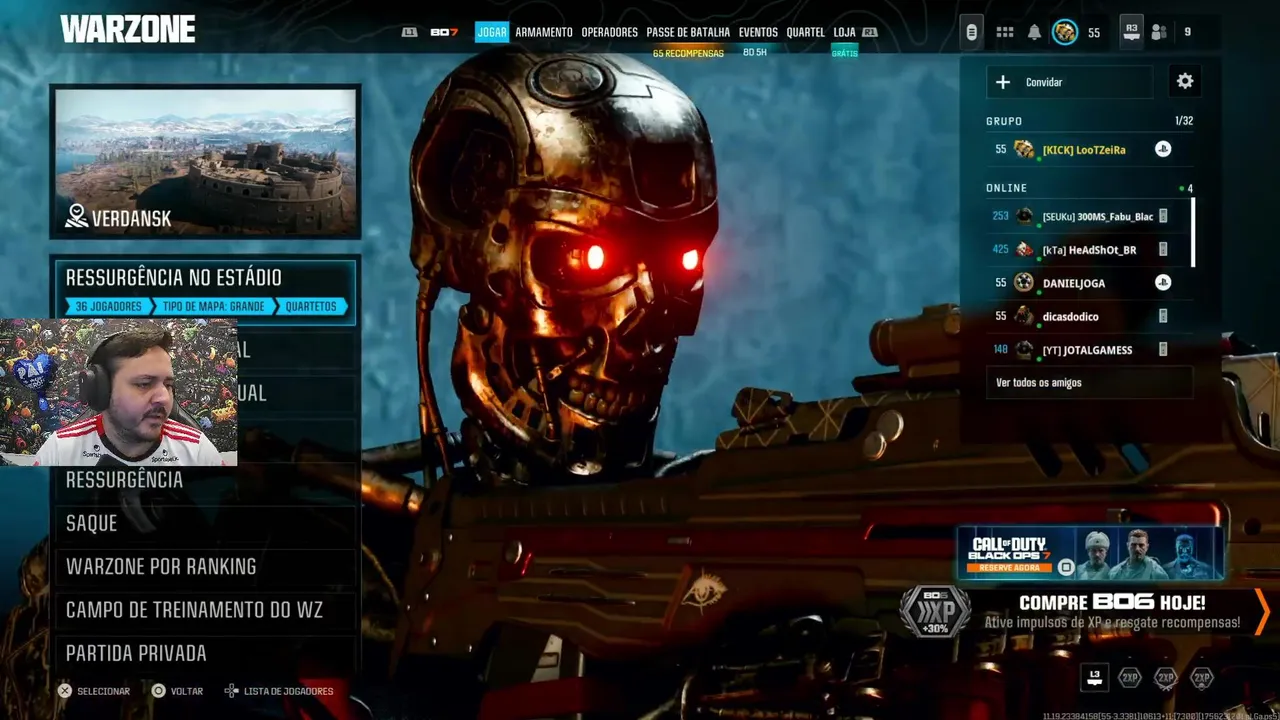Open the notifications bell icon

point(1034,32)
